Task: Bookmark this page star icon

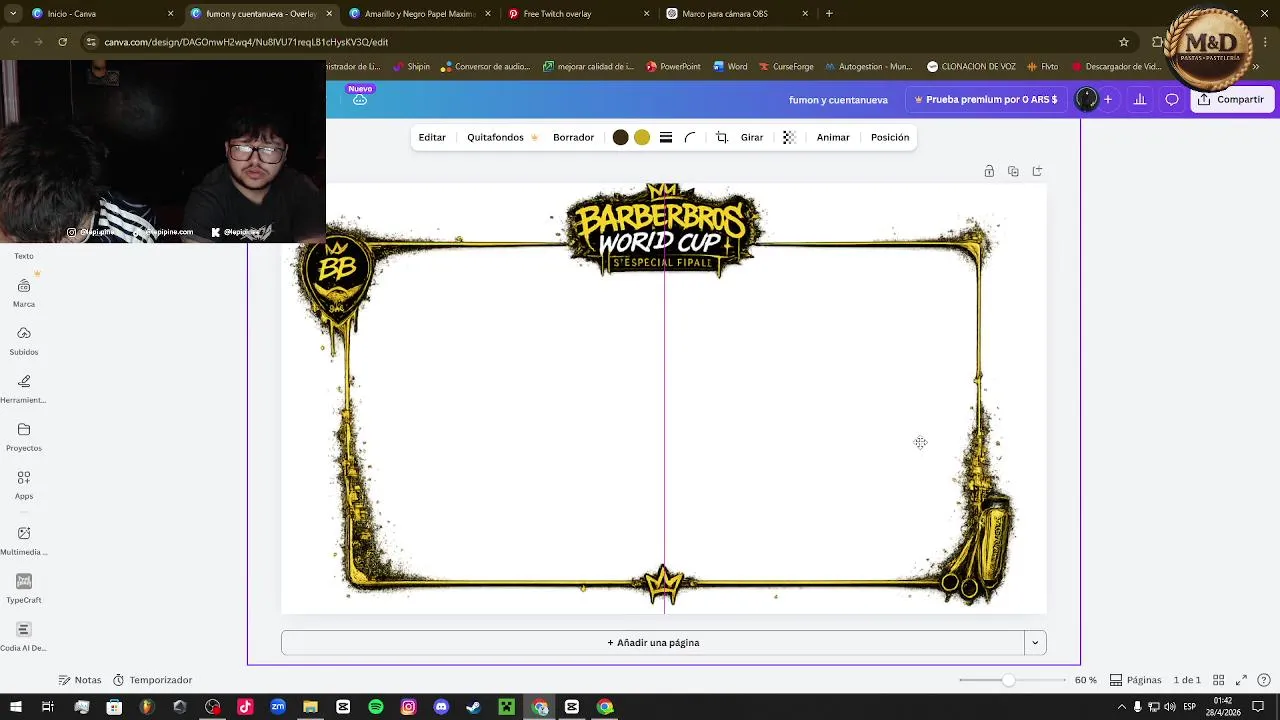Action: 1124,42
